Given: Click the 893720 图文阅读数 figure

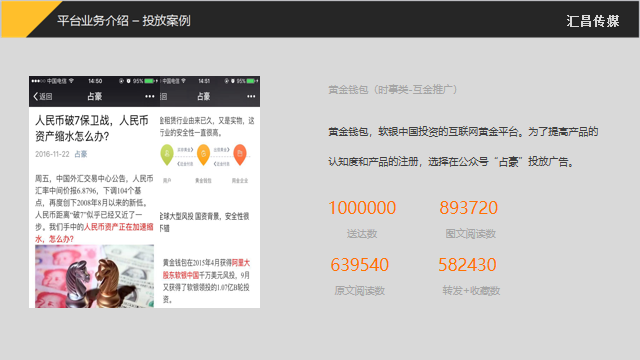Looking at the screenshot, I should point(469,208).
